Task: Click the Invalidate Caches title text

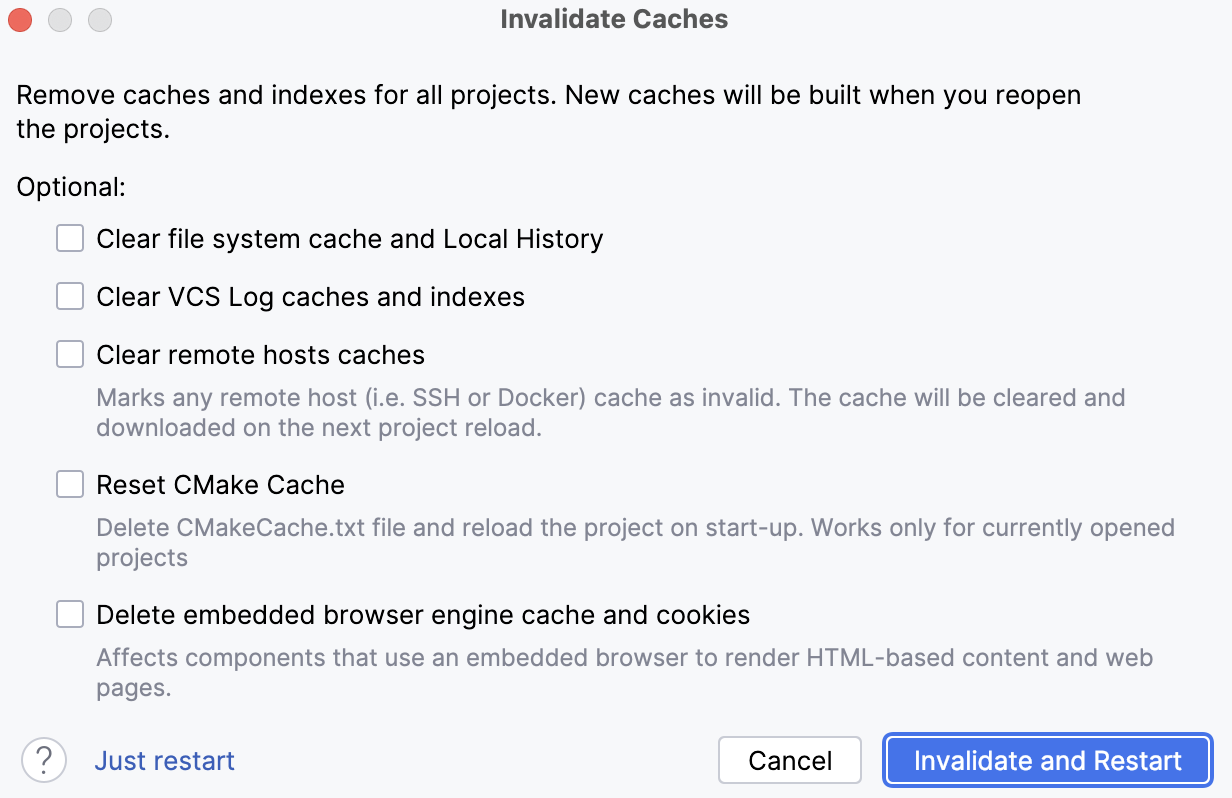Action: [614, 19]
